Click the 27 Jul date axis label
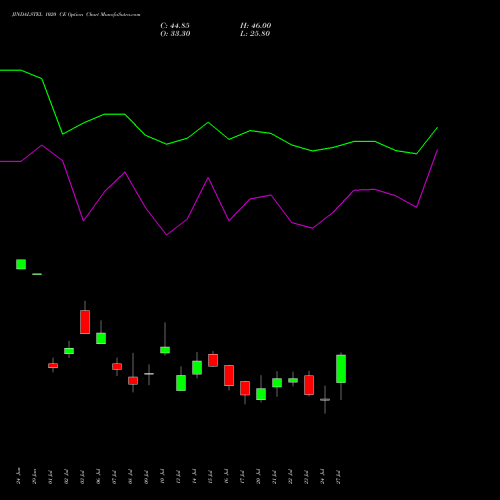Viewport: 500px width, 500px height. (x=339, y=477)
